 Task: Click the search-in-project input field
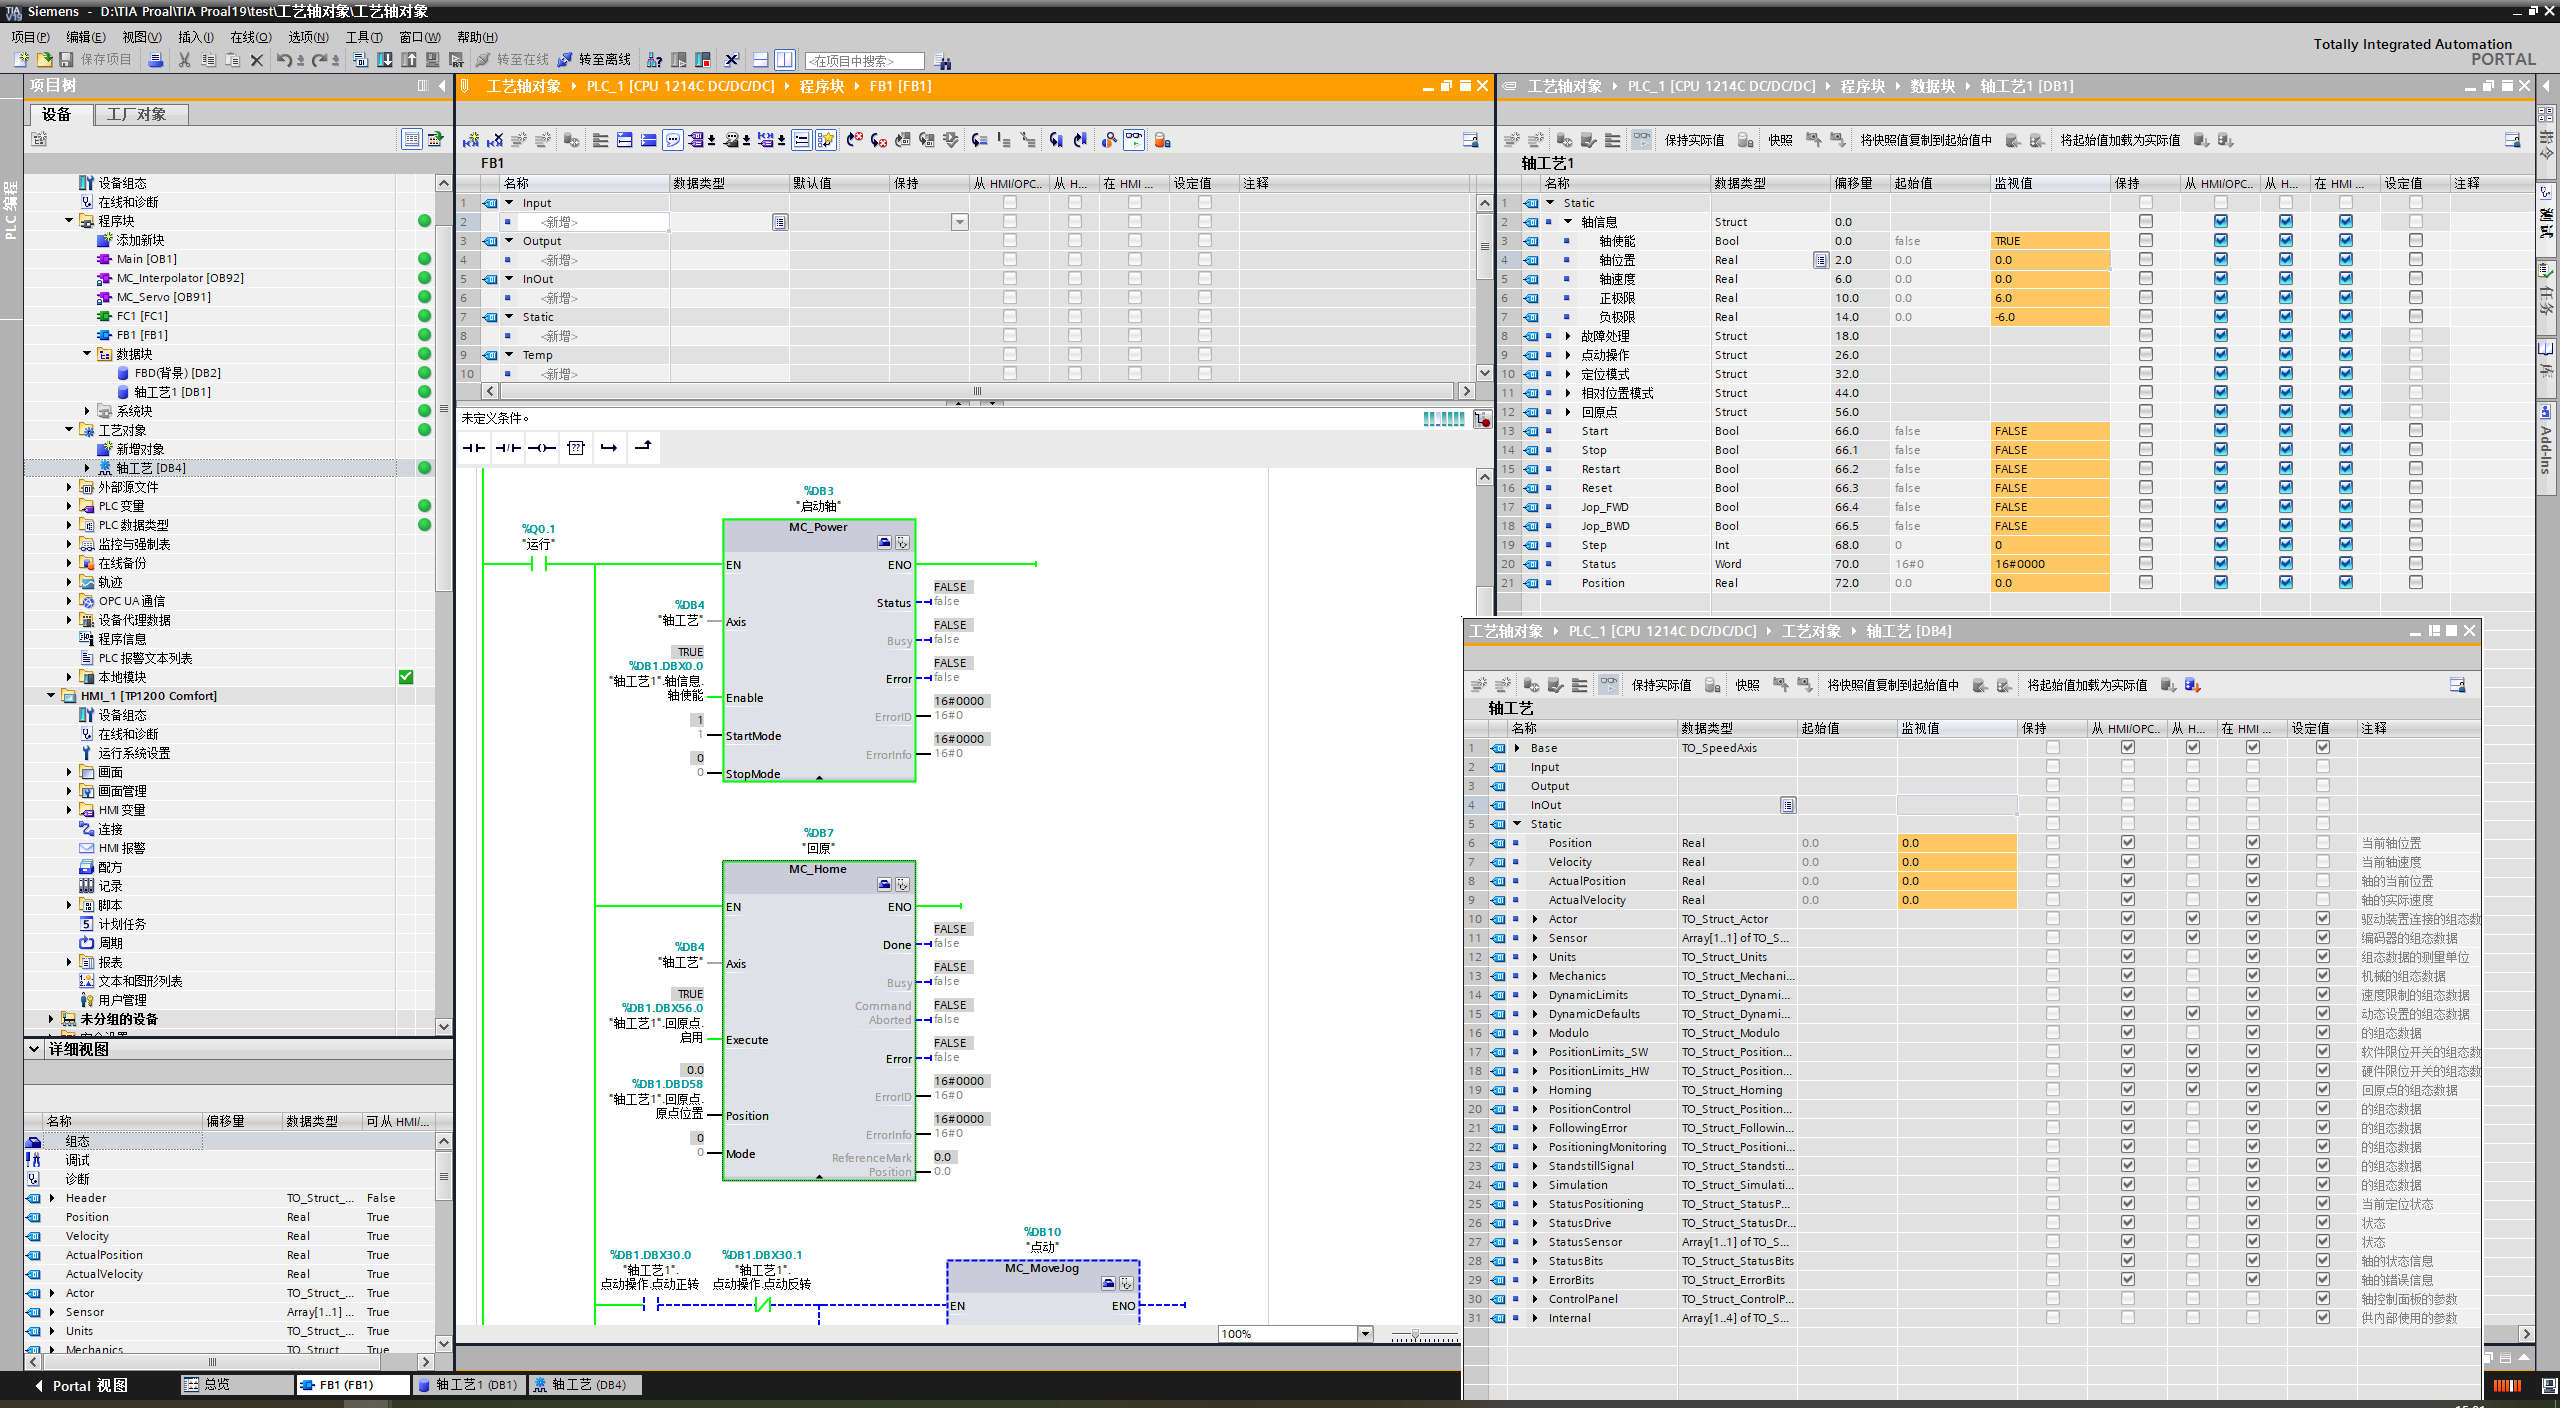863,61
